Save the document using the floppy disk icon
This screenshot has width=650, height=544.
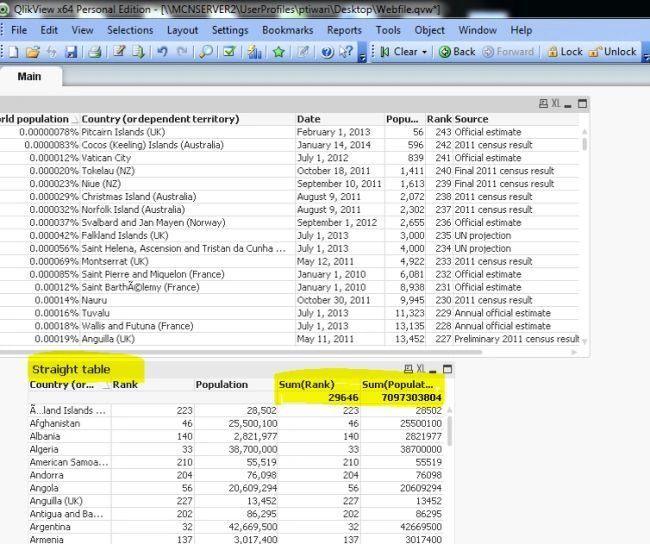click(71, 52)
